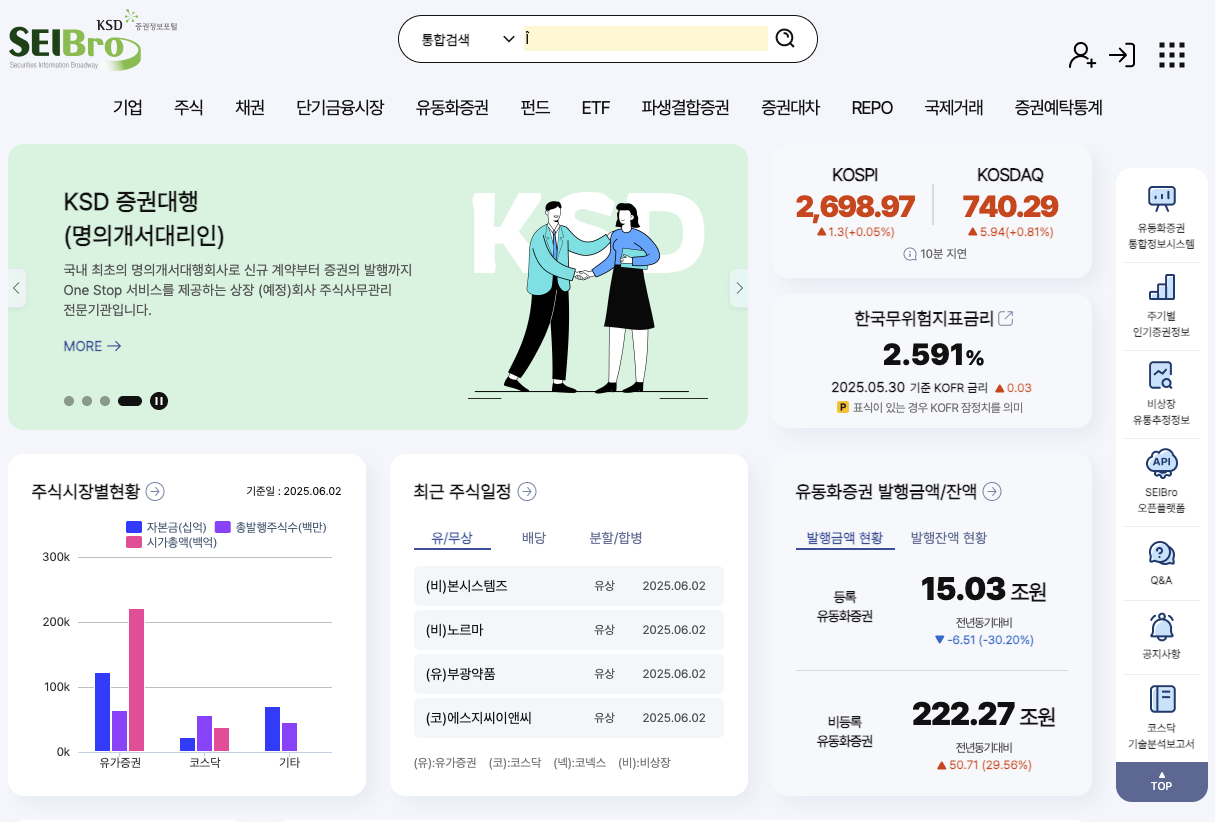Screen dimensions: 1215x822
Task: Open the 단기금융시장 menu
Action: click(x=340, y=107)
